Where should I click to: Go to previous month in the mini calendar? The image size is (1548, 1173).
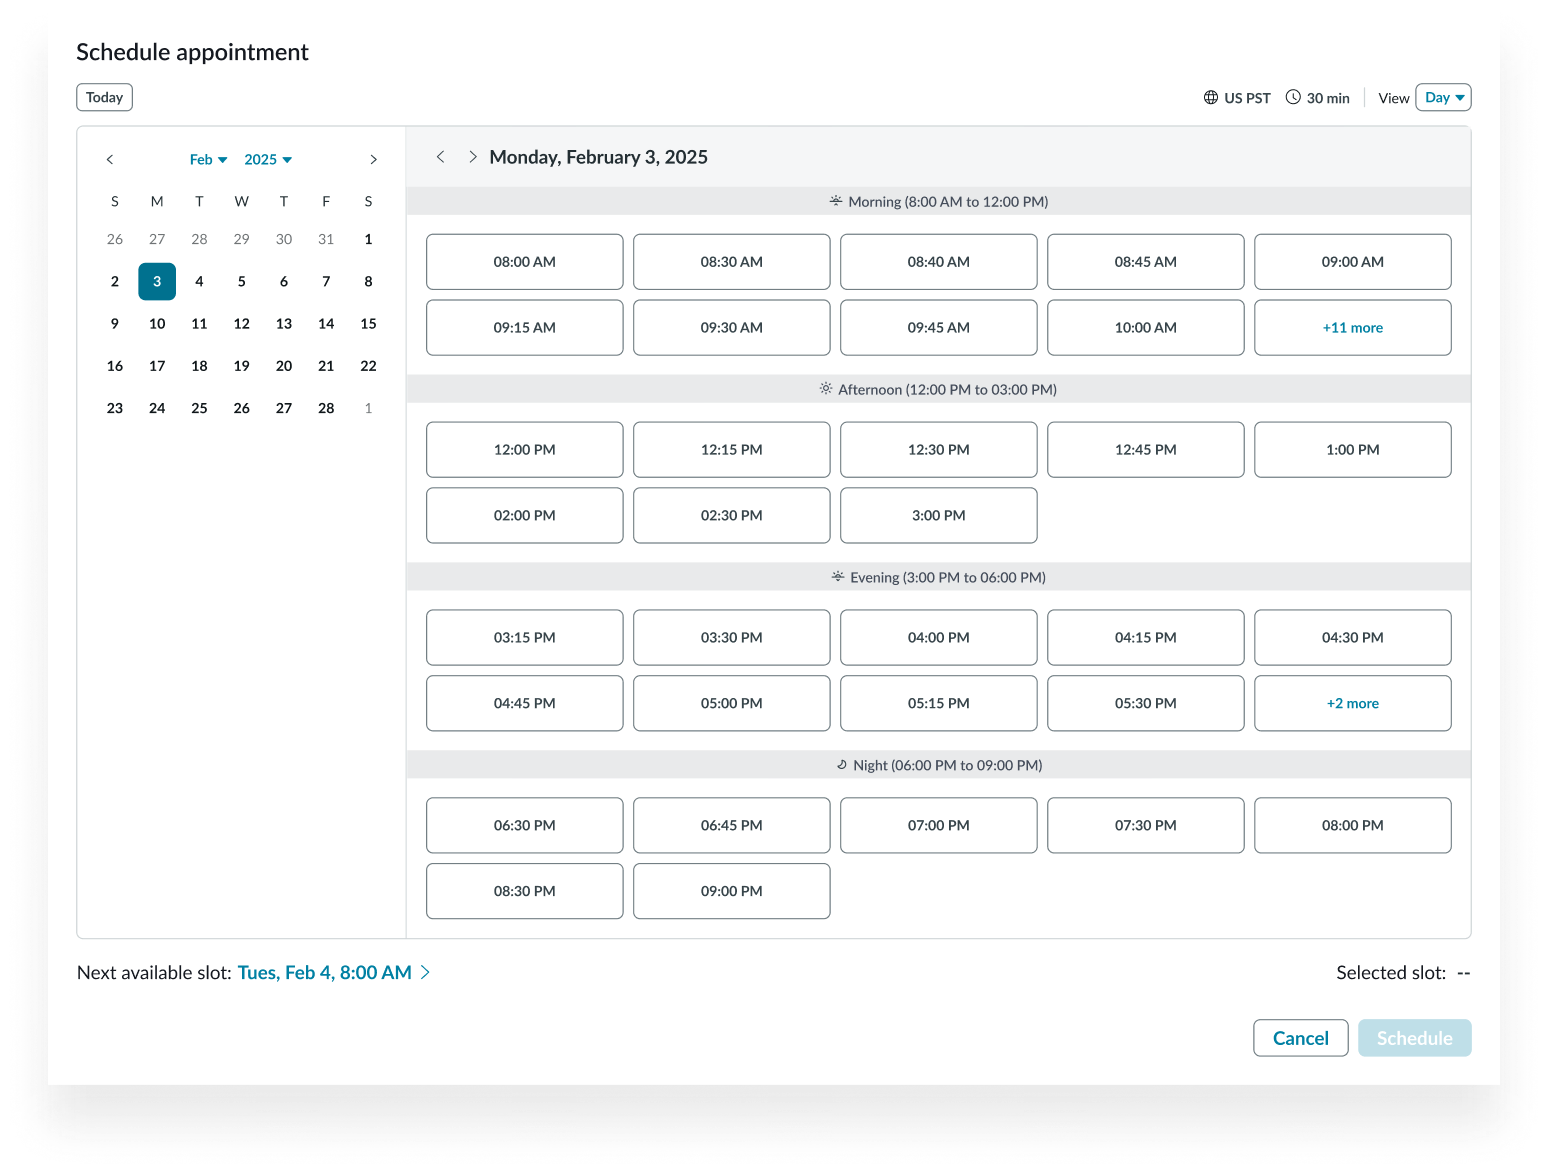pos(110,159)
